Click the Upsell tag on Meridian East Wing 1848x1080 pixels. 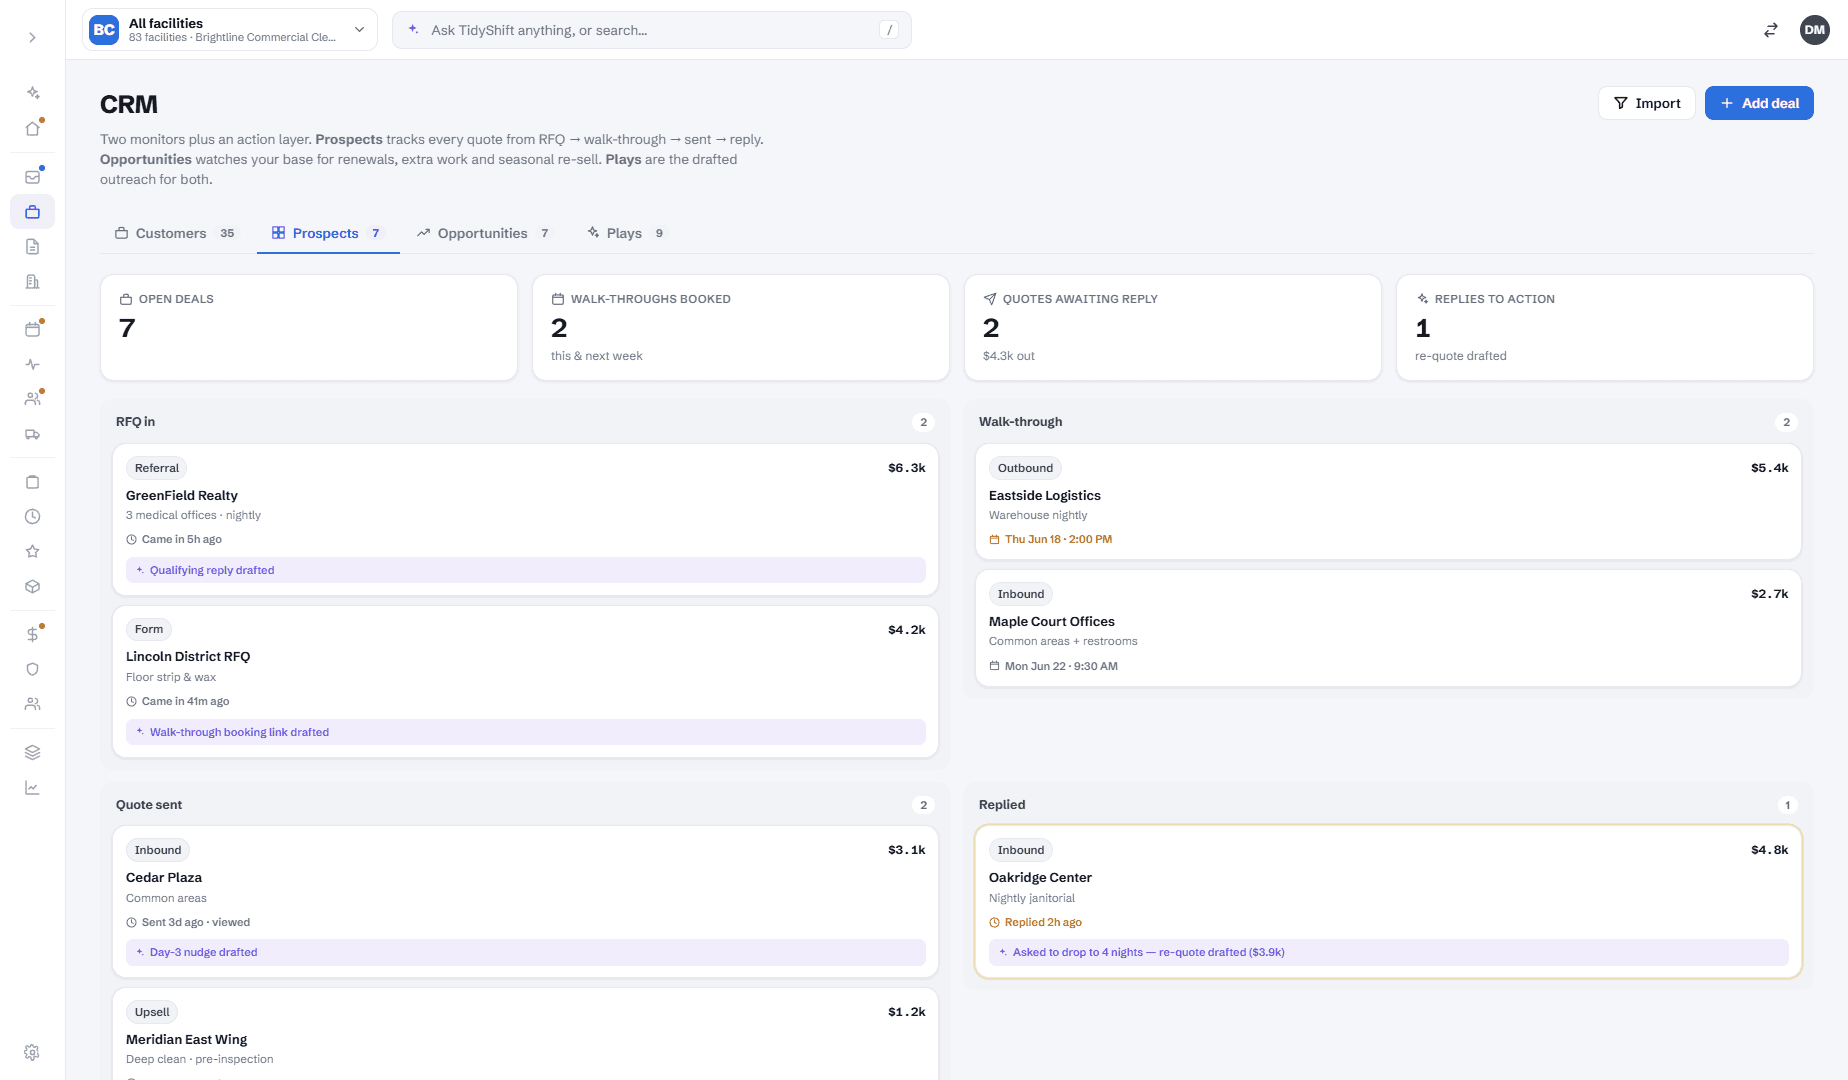click(152, 1012)
